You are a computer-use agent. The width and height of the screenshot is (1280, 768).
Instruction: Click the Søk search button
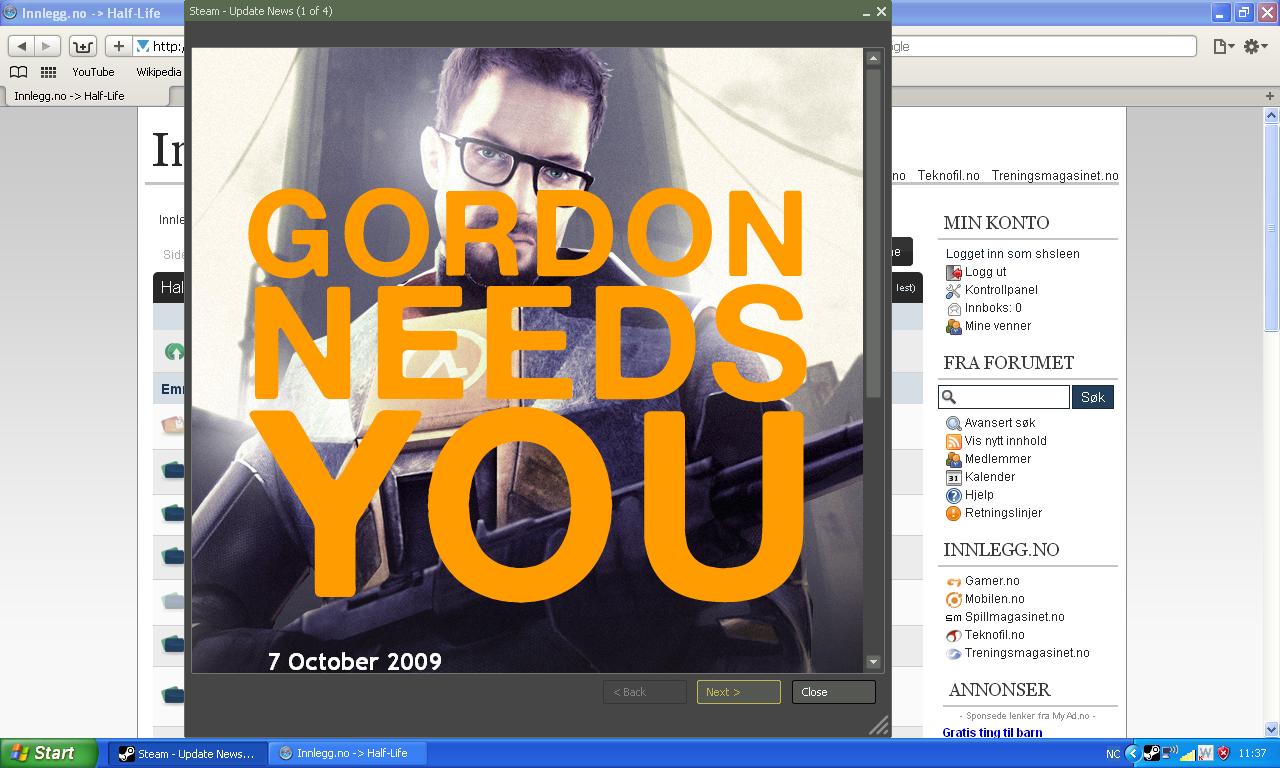point(1093,397)
